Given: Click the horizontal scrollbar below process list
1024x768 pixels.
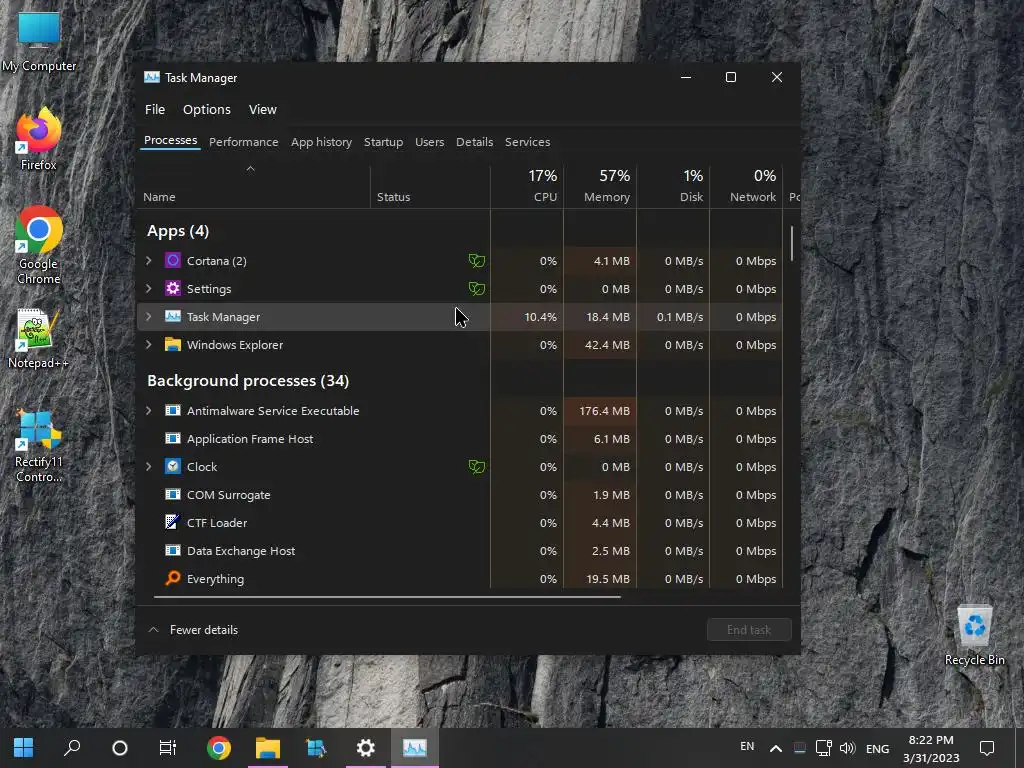Looking at the screenshot, I should click(387, 596).
